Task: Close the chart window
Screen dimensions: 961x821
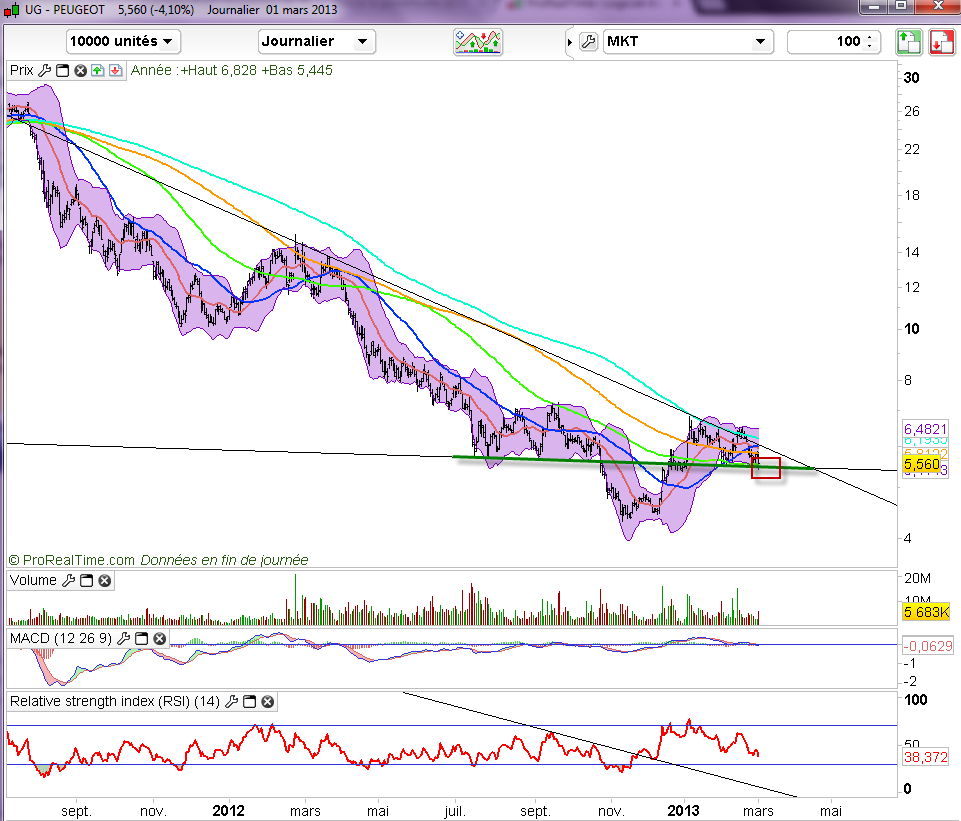Action: point(938,7)
